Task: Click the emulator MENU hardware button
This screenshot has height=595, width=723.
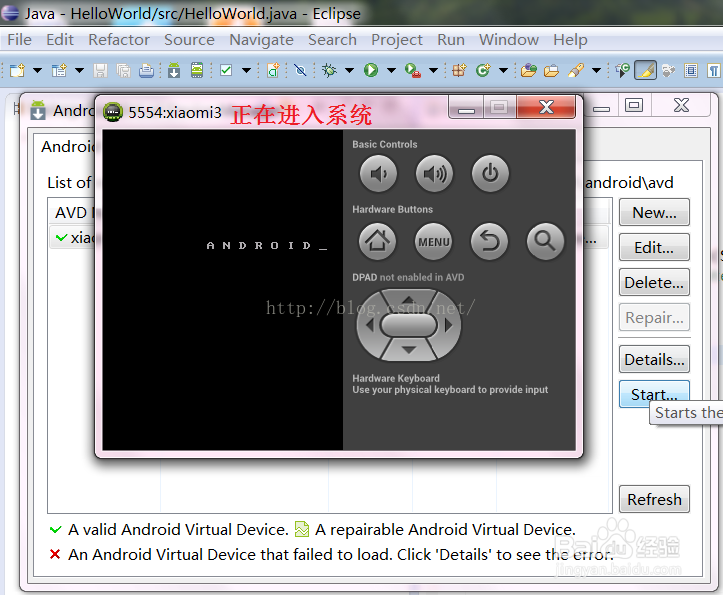Action: tap(434, 241)
